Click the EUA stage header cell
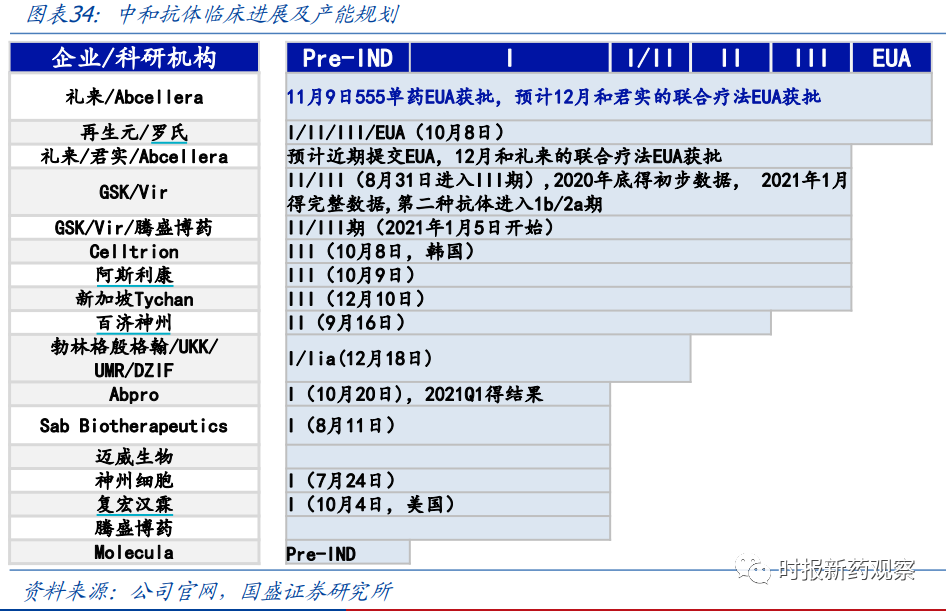Image resolution: width=946 pixels, height=611 pixels. (x=892, y=58)
